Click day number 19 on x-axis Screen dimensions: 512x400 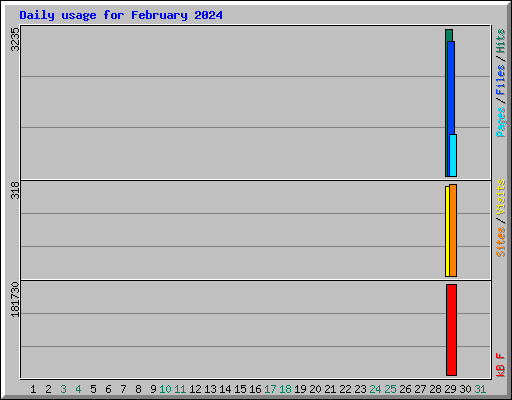pyautogui.click(x=300, y=389)
